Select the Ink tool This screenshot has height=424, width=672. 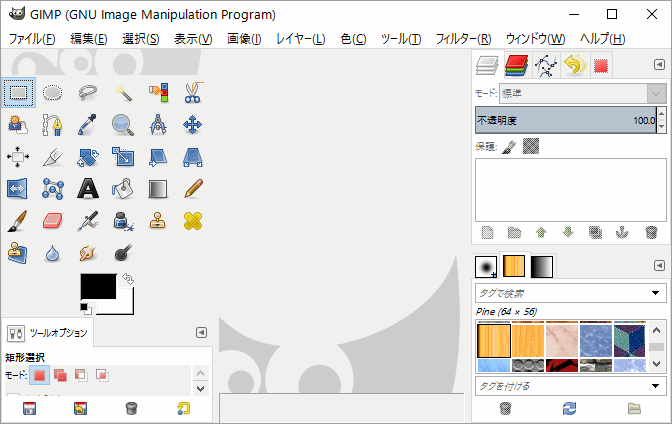coord(123,221)
